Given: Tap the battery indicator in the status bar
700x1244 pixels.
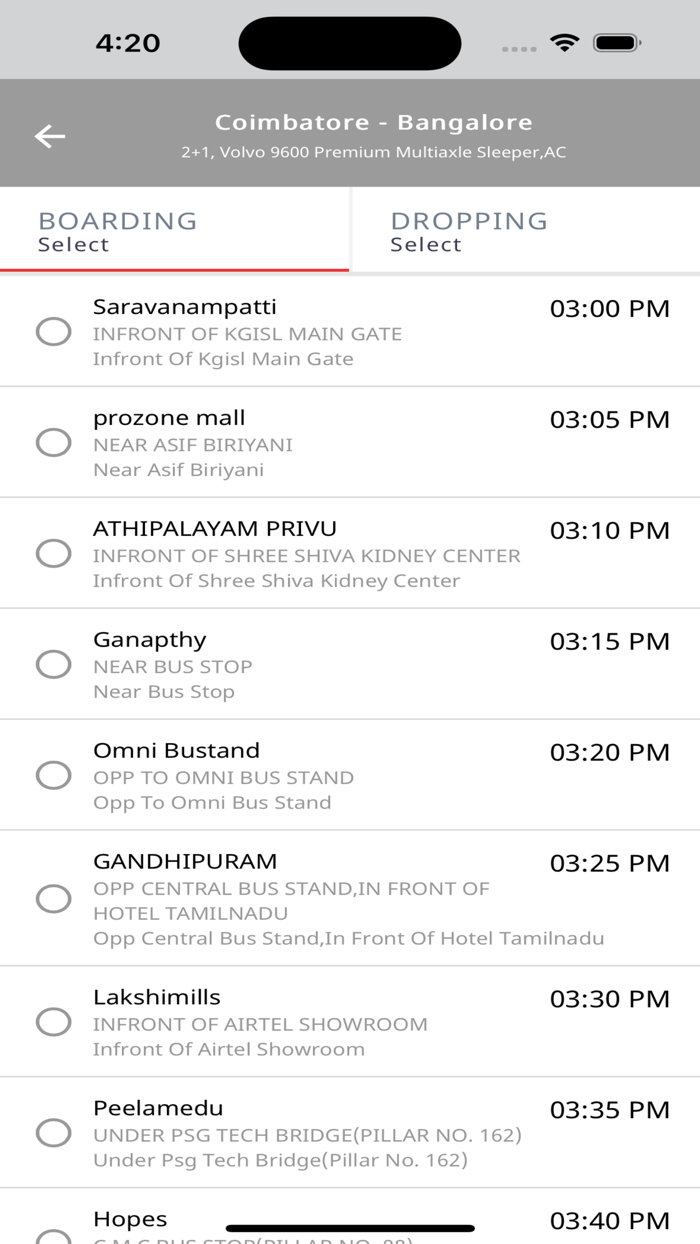Looking at the screenshot, I should point(614,43).
